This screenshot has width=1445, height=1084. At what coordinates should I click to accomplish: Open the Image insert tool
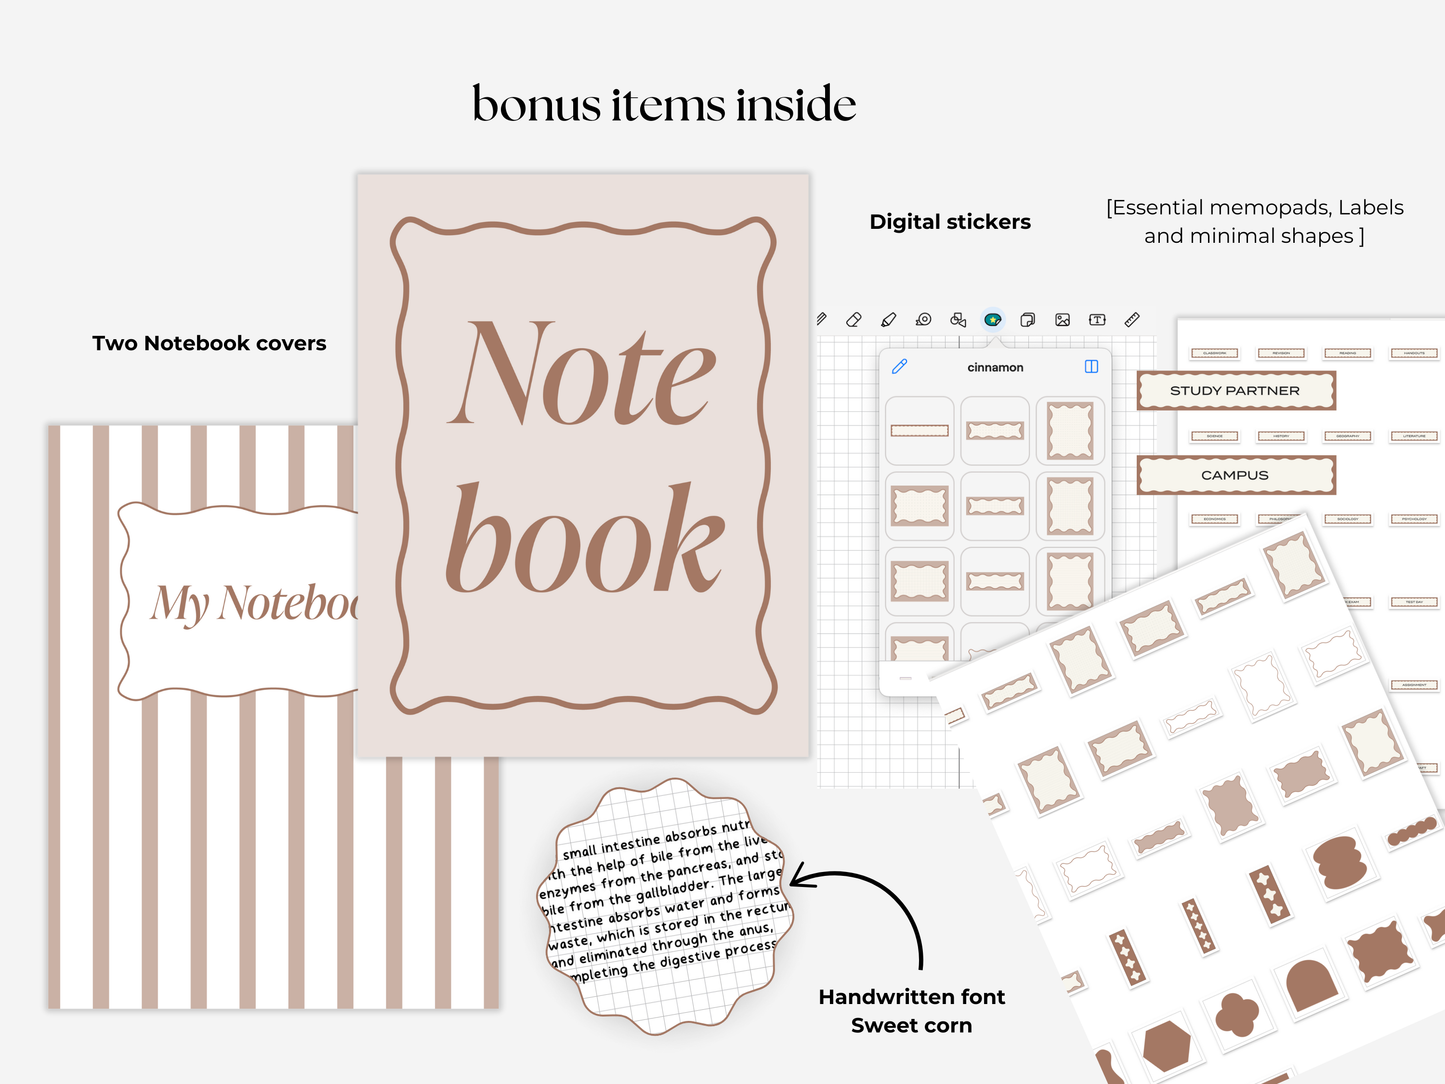[1062, 320]
